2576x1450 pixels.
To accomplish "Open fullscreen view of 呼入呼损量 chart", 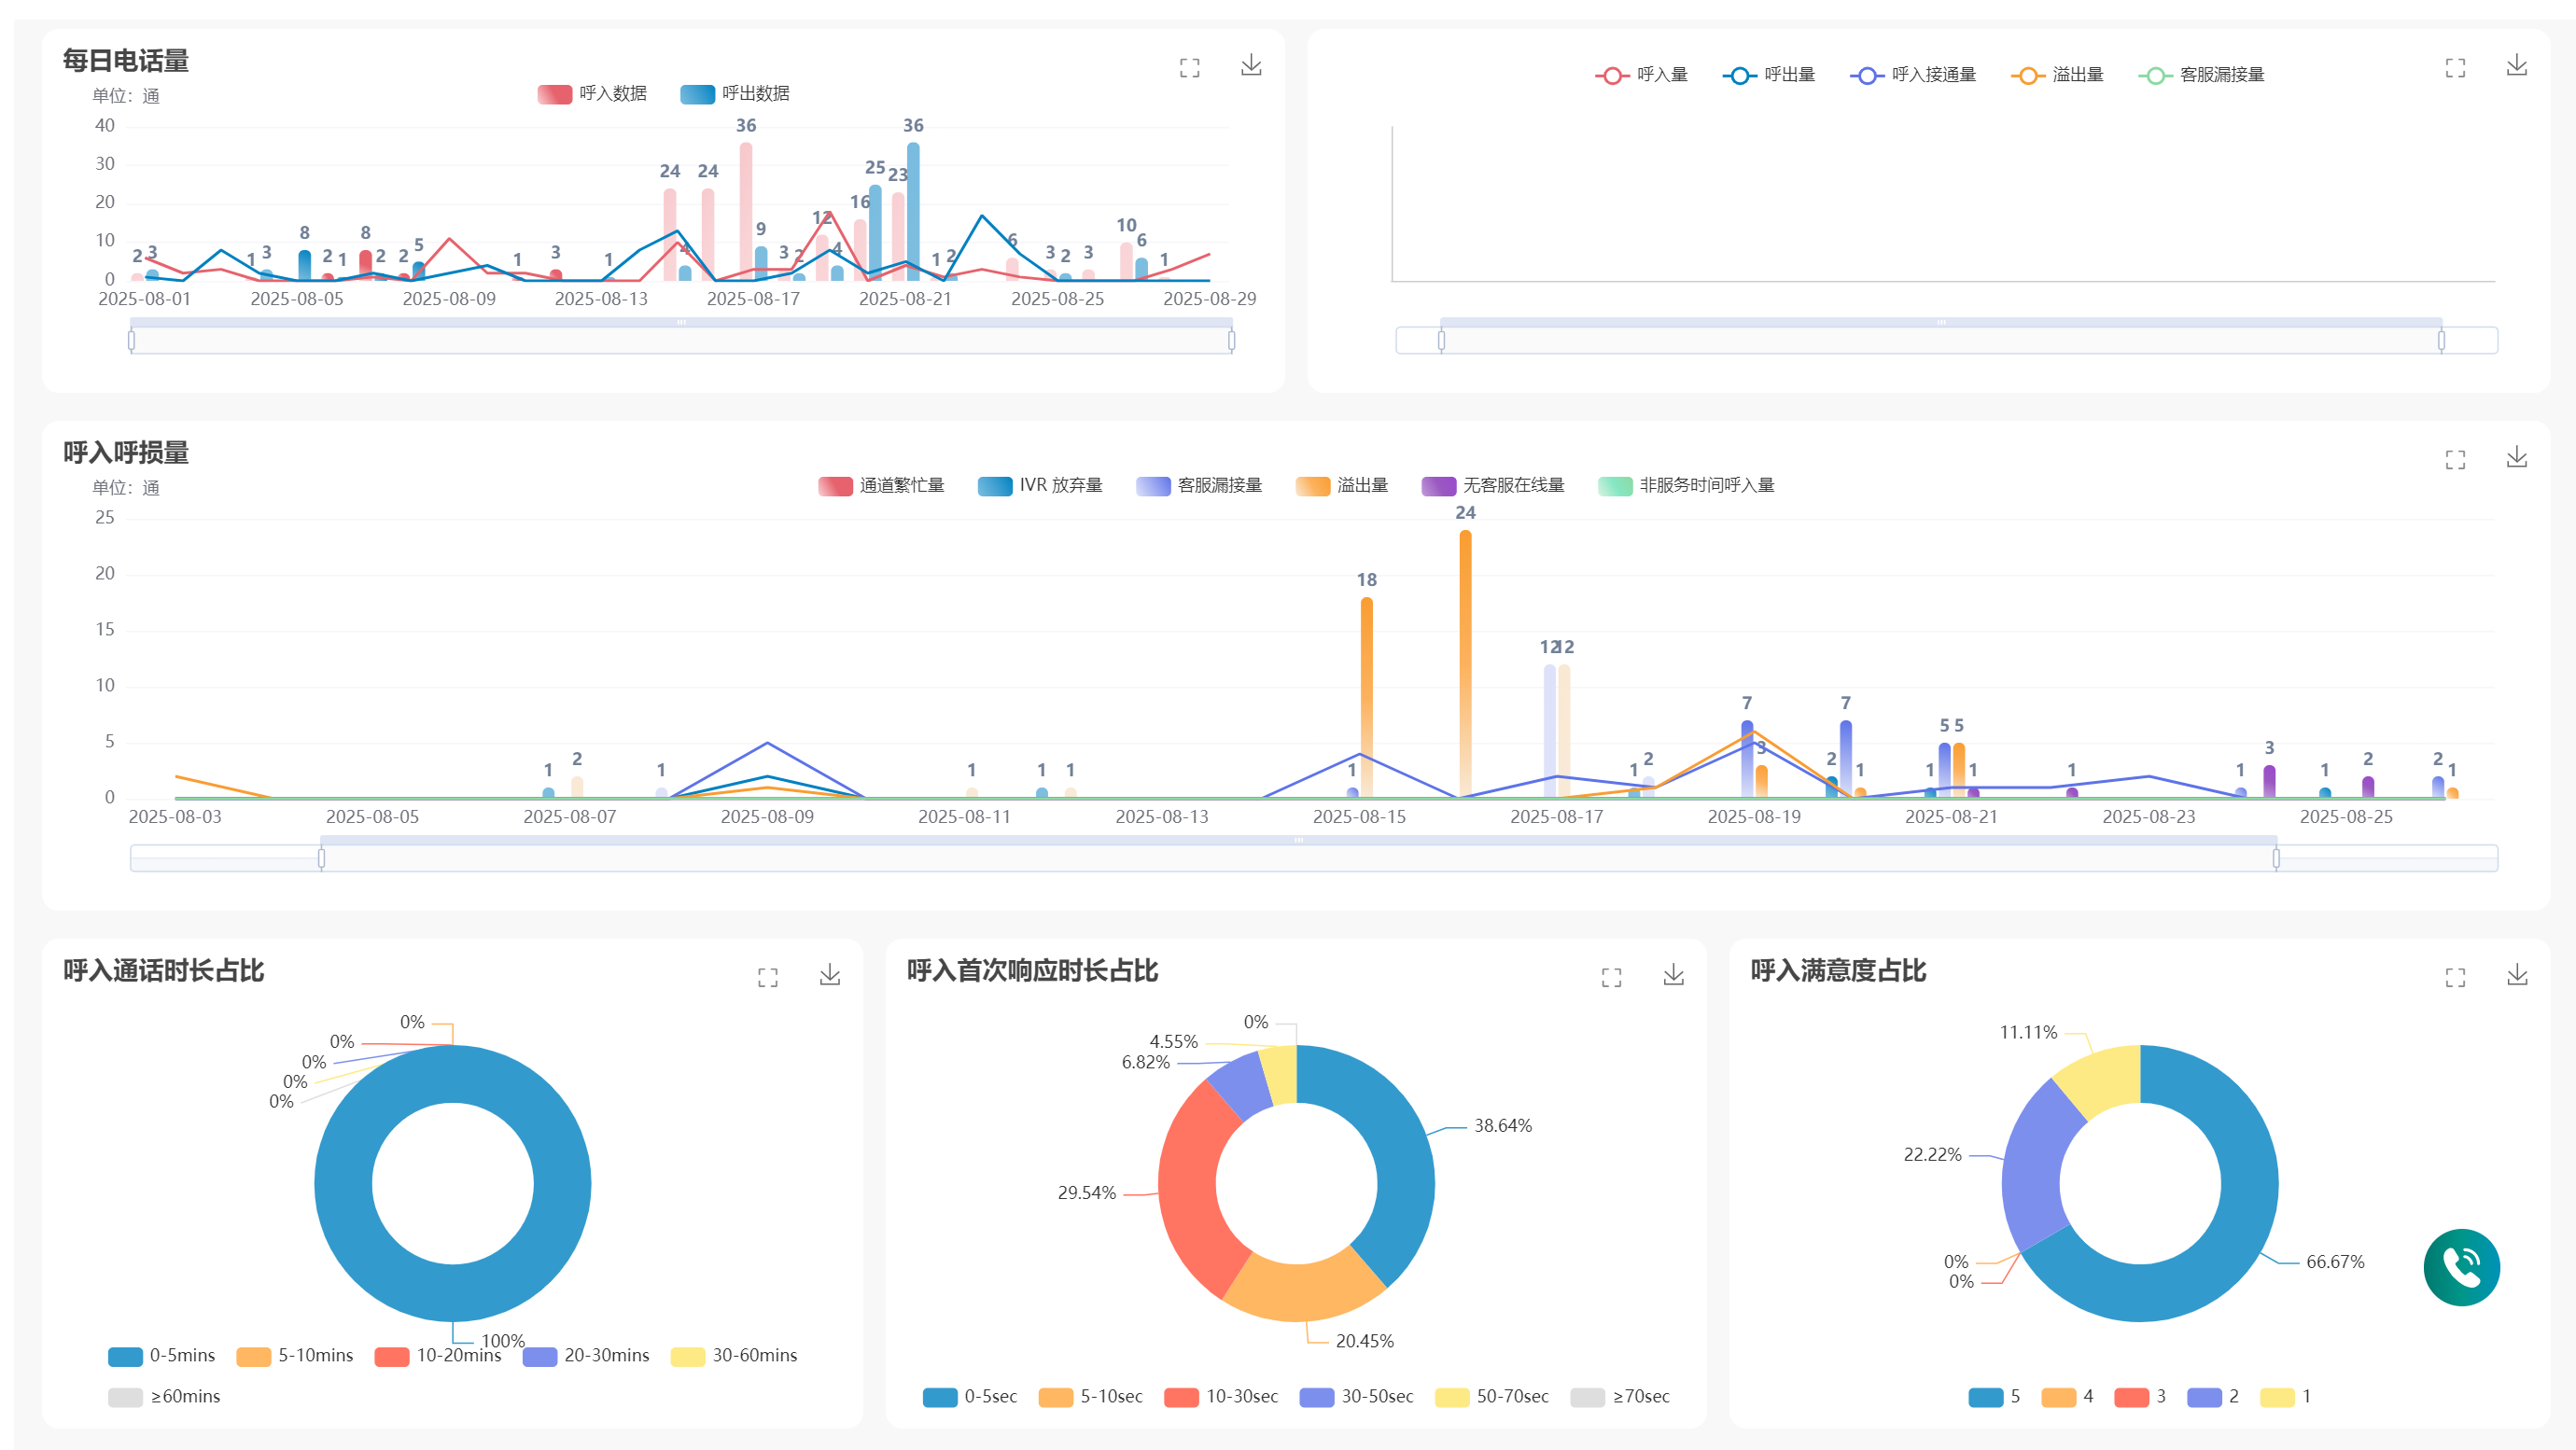I will click(2455, 460).
